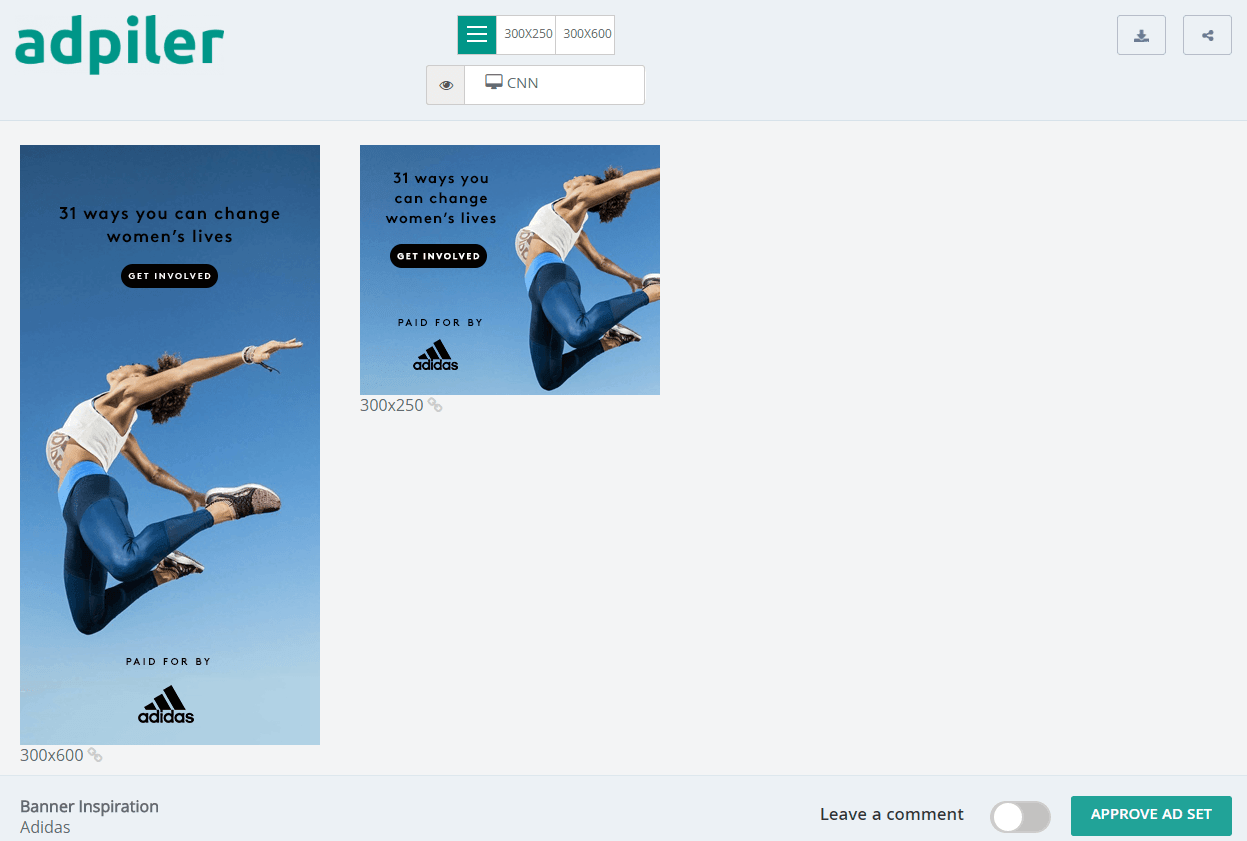Click the Banner Inspiration title

(x=89, y=806)
